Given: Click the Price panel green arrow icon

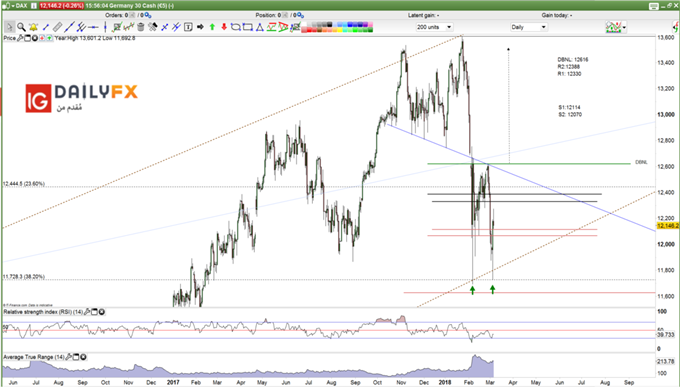Looking at the screenshot, I should point(49,38).
